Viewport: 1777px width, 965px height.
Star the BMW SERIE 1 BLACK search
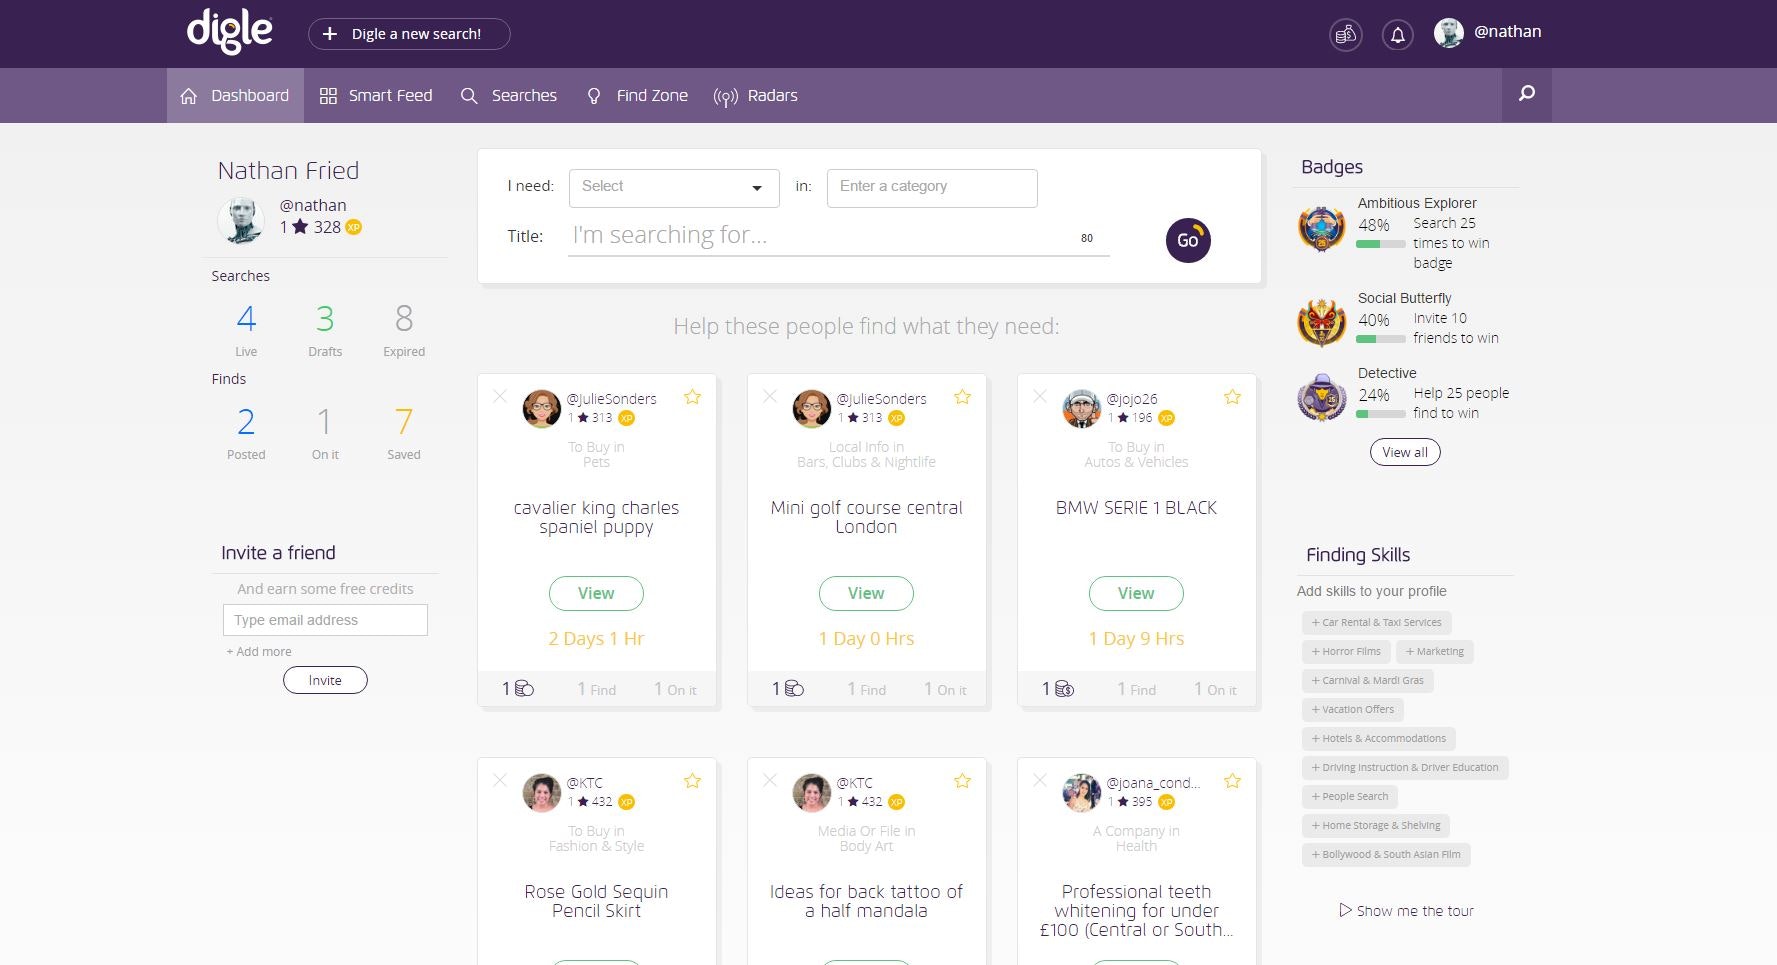[1232, 397]
